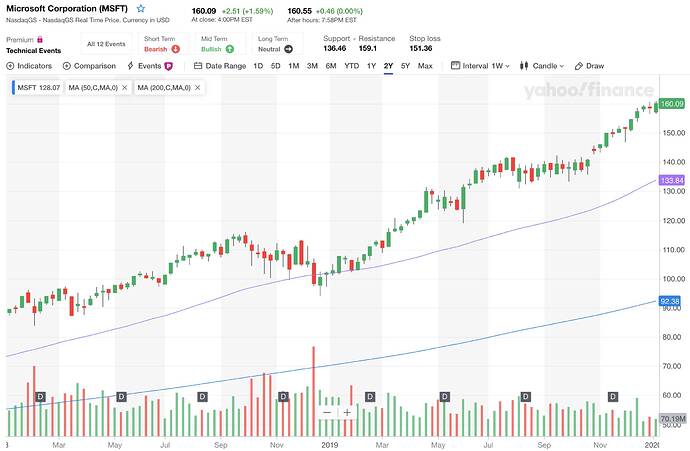Click the first dividend D marker

[41, 397]
